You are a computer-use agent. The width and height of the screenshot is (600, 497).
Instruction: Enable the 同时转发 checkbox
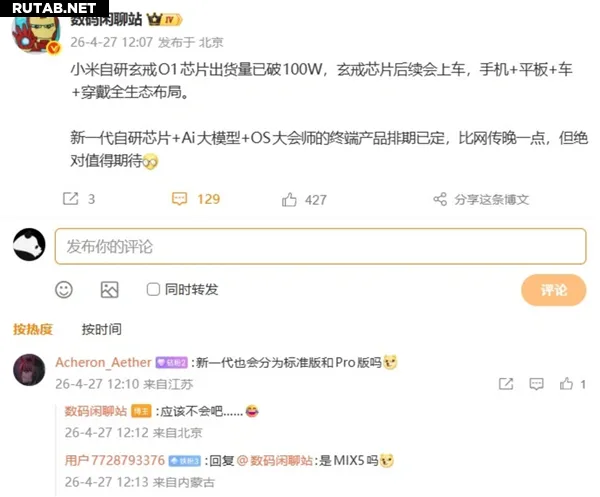click(x=153, y=289)
